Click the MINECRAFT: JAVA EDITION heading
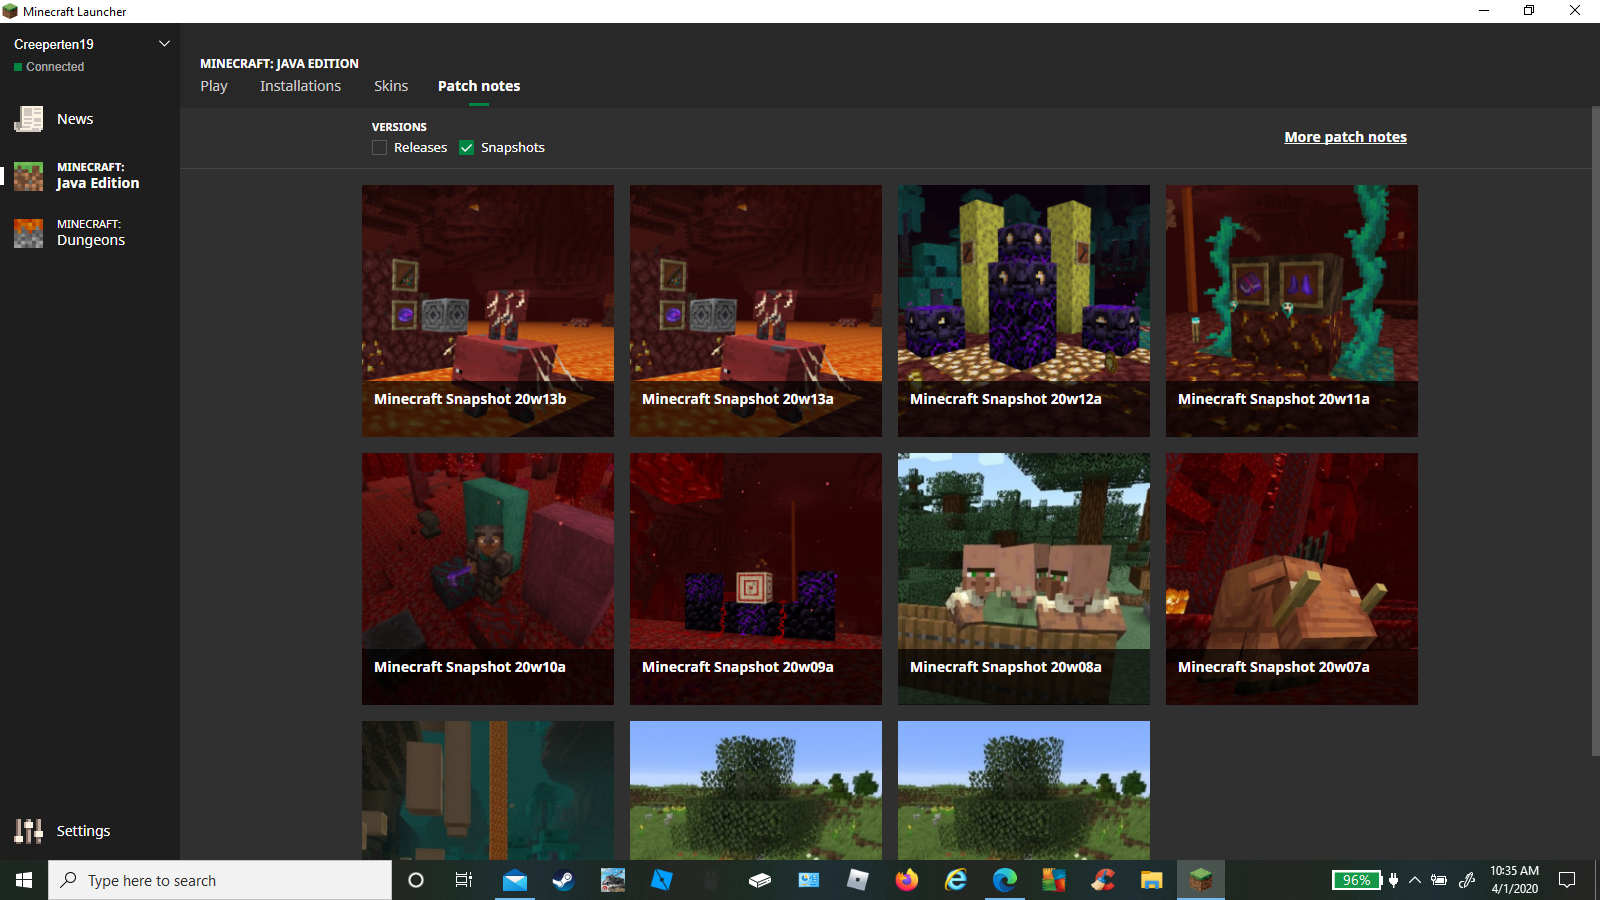Image resolution: width=1600 pixels, height=900 pixels. 279,63
